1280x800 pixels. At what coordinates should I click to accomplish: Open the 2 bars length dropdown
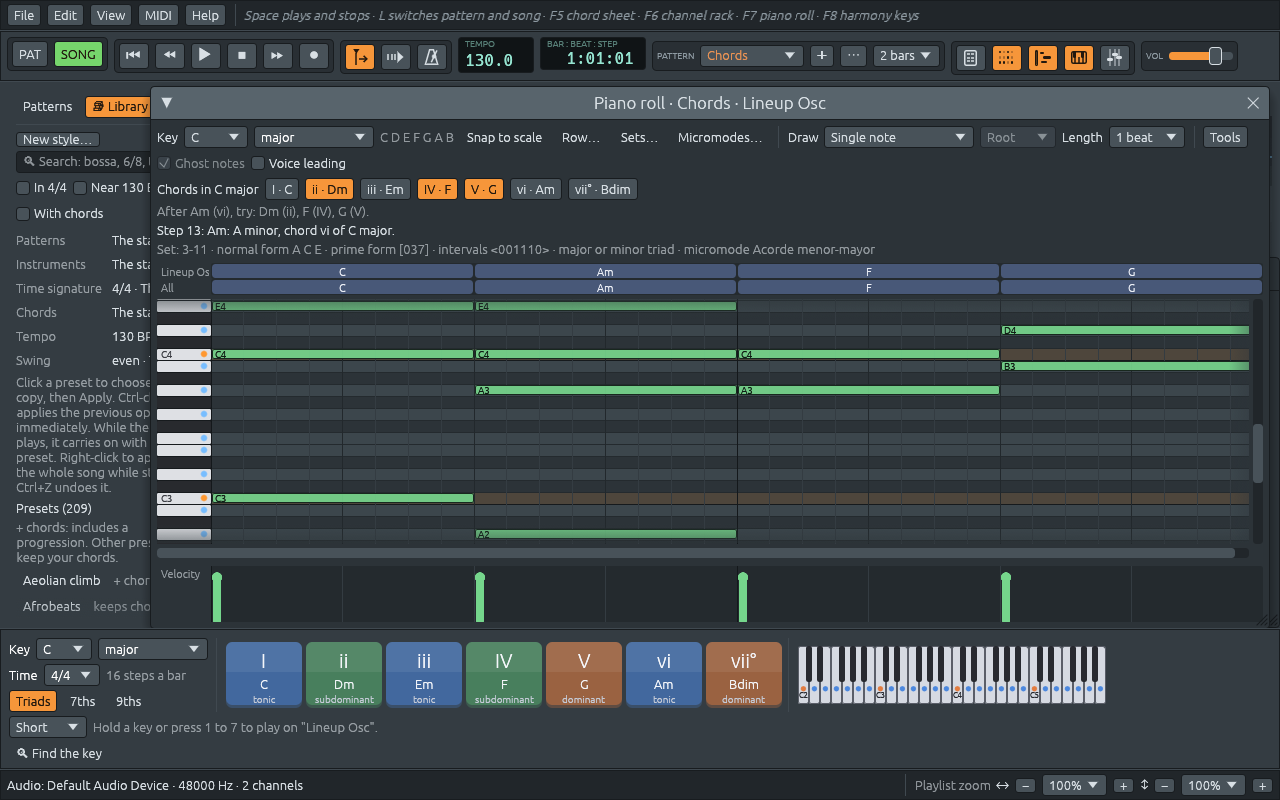tap(907, 56)
